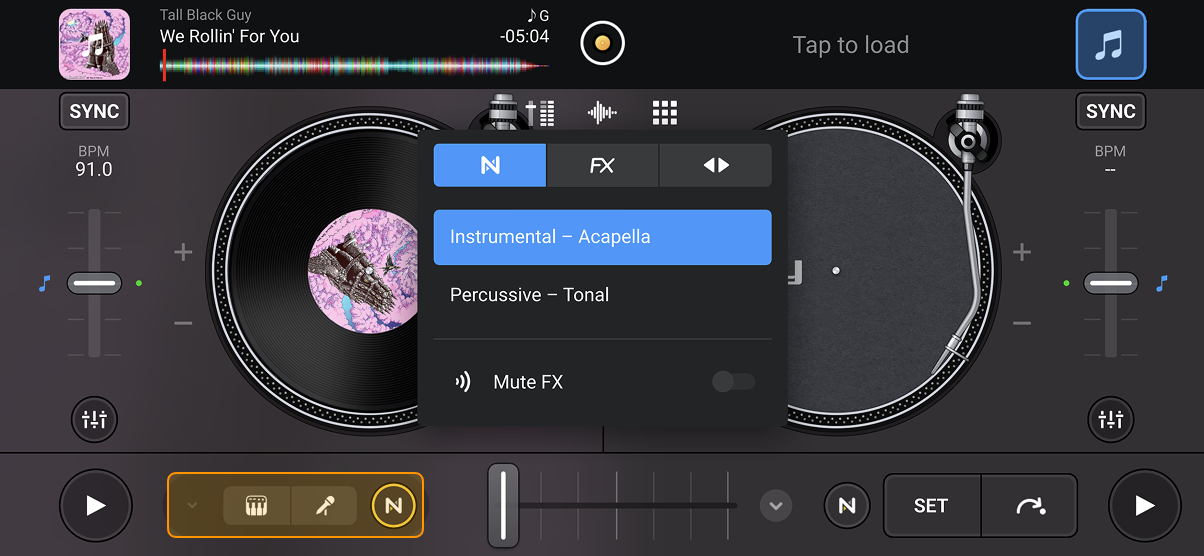Tap the left turntable vinyl label
Viewport: 1204px width, 556px height.
point(361,271)
